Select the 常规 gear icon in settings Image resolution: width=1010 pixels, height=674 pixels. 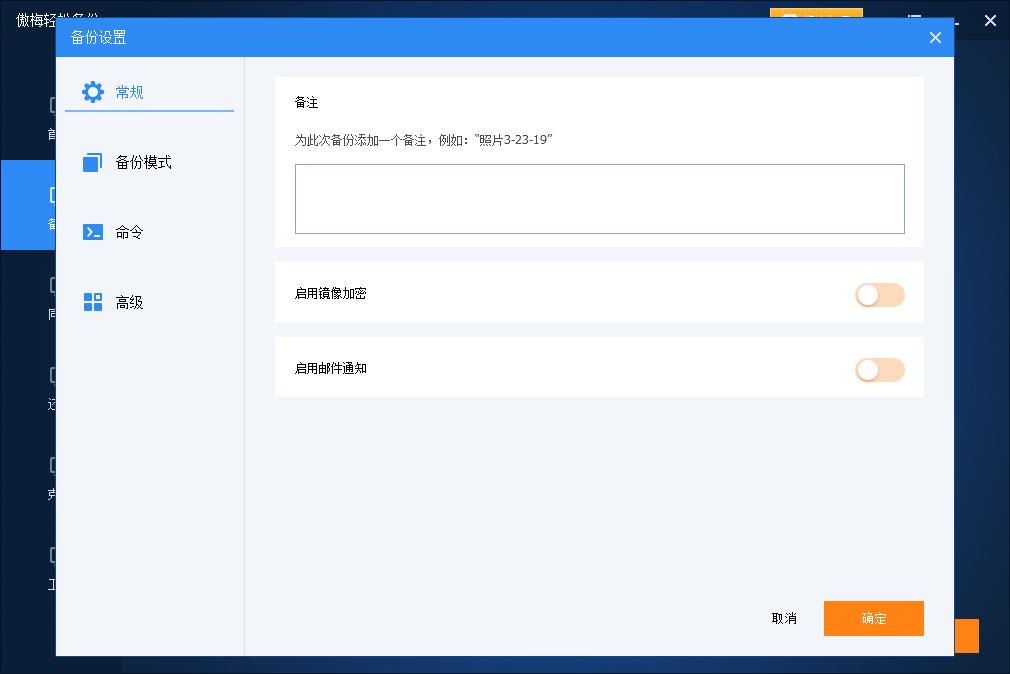click(93, 92)
